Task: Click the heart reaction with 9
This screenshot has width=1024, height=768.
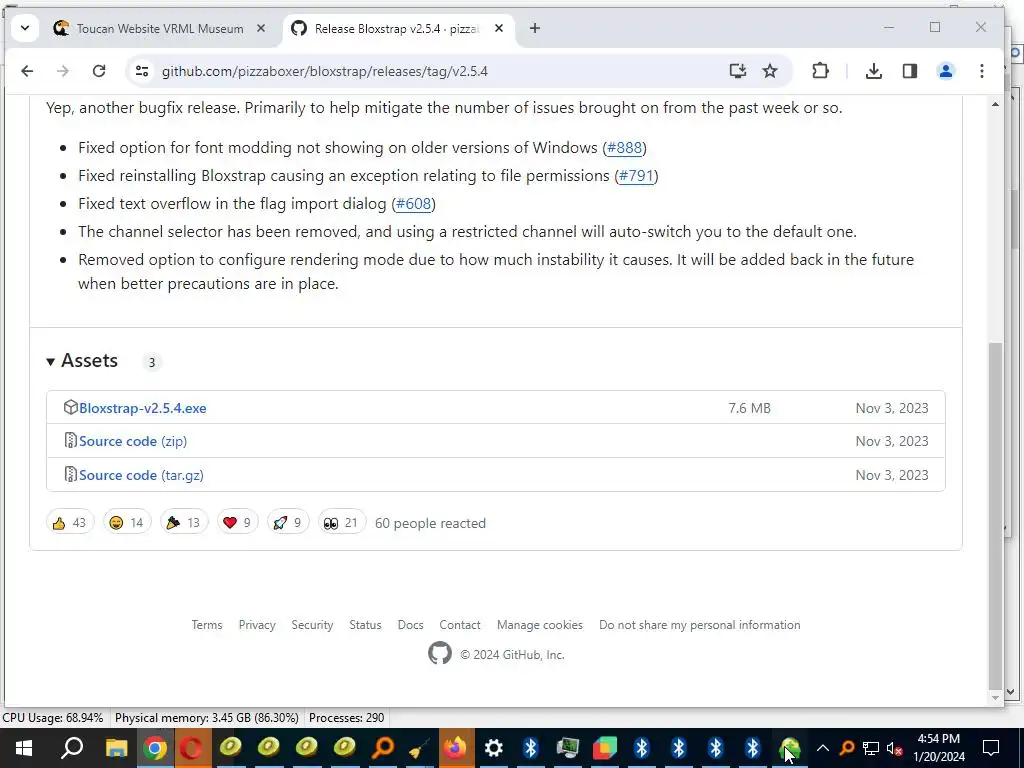Action: click(x=237, y=522)
